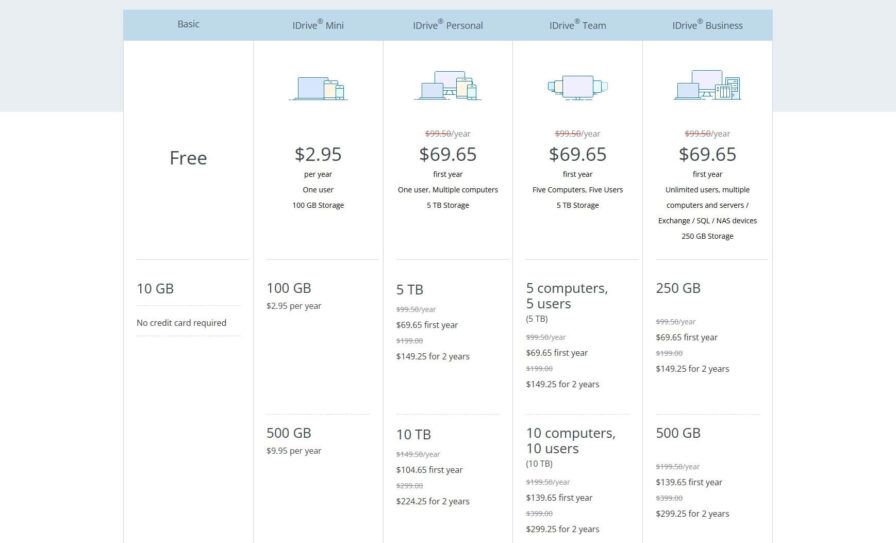Click the IDrive Team monitors illustration icon
The width and height of the screenshot is (896, 543).
click(577, 87)
